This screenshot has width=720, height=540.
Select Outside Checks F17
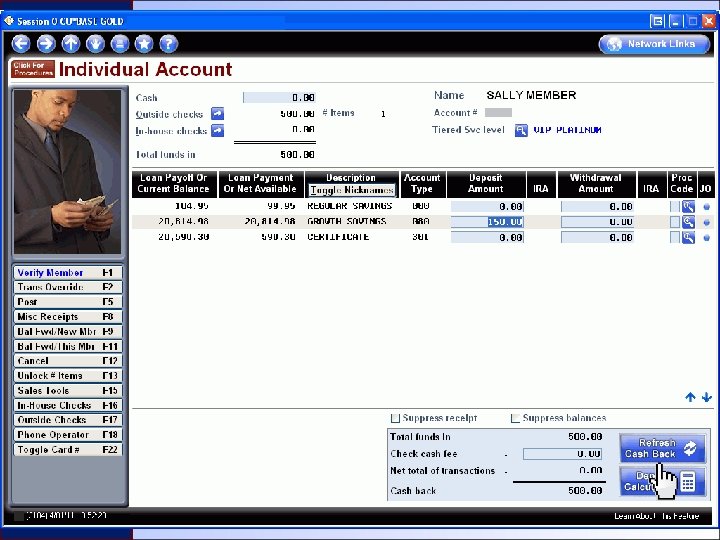coord(68,420)
